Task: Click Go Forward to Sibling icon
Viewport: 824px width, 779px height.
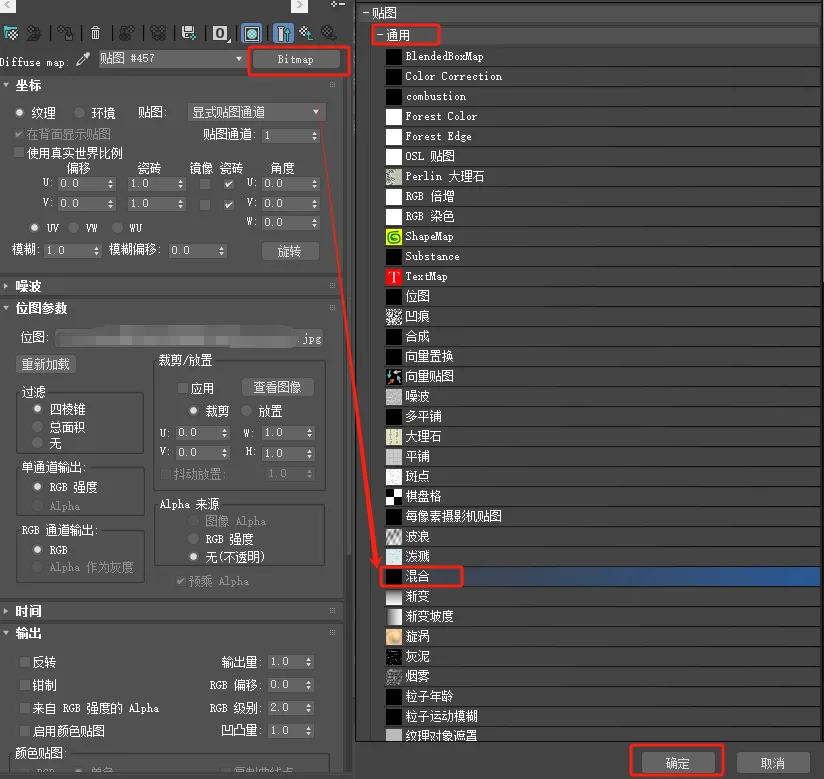Action: [x=329, y=34]
